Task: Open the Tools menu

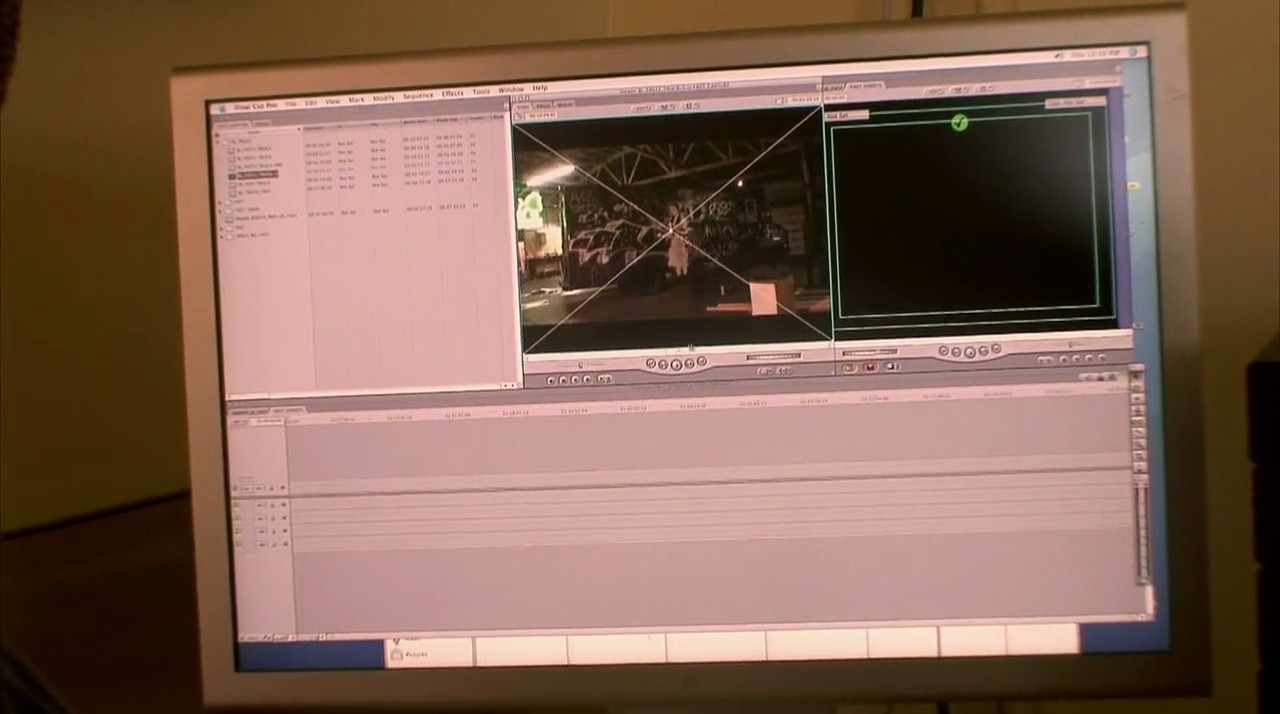Action: click(481, 93)
